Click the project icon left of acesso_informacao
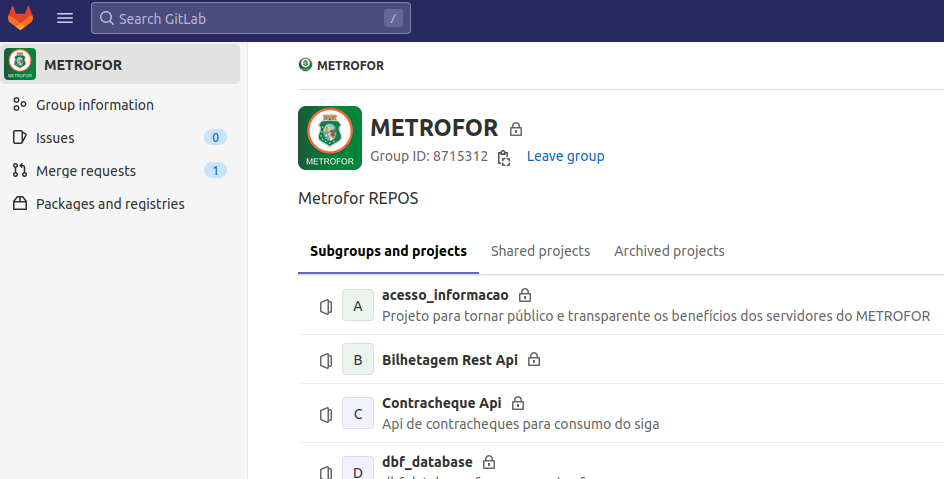 tap(326, 307)
